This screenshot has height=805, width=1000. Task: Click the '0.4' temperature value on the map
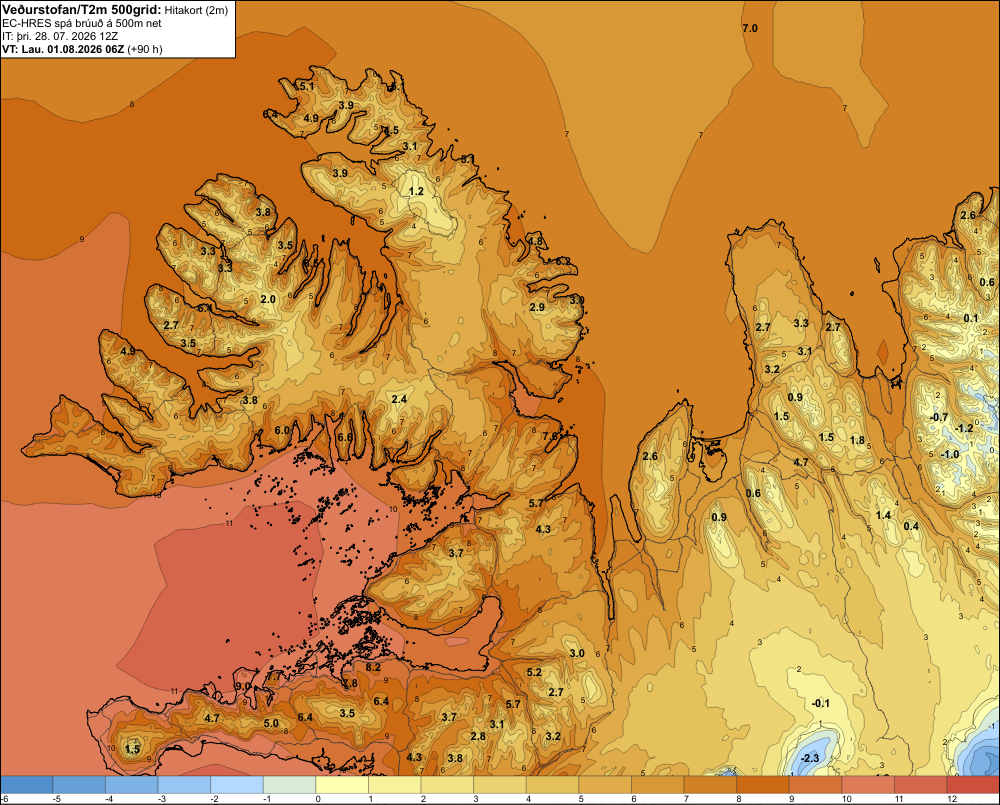[x=912, y=526]
